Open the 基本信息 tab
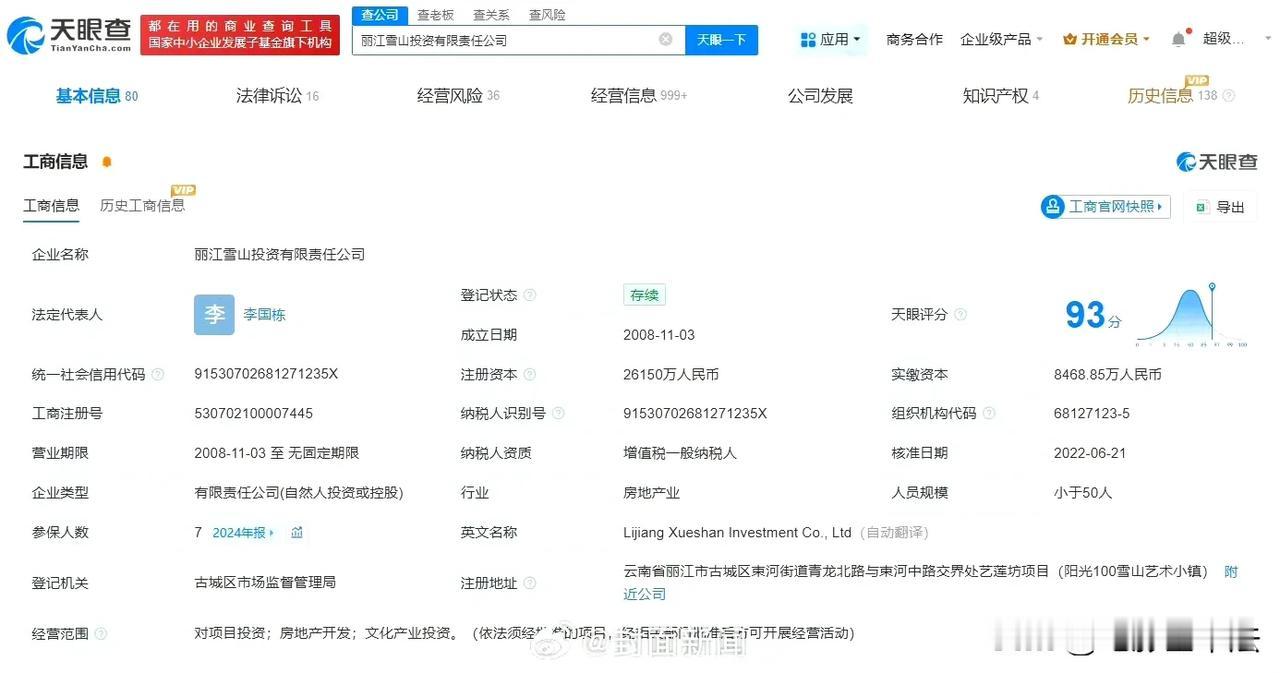Viewport: 1280px width, 673px height. (97, 96)
